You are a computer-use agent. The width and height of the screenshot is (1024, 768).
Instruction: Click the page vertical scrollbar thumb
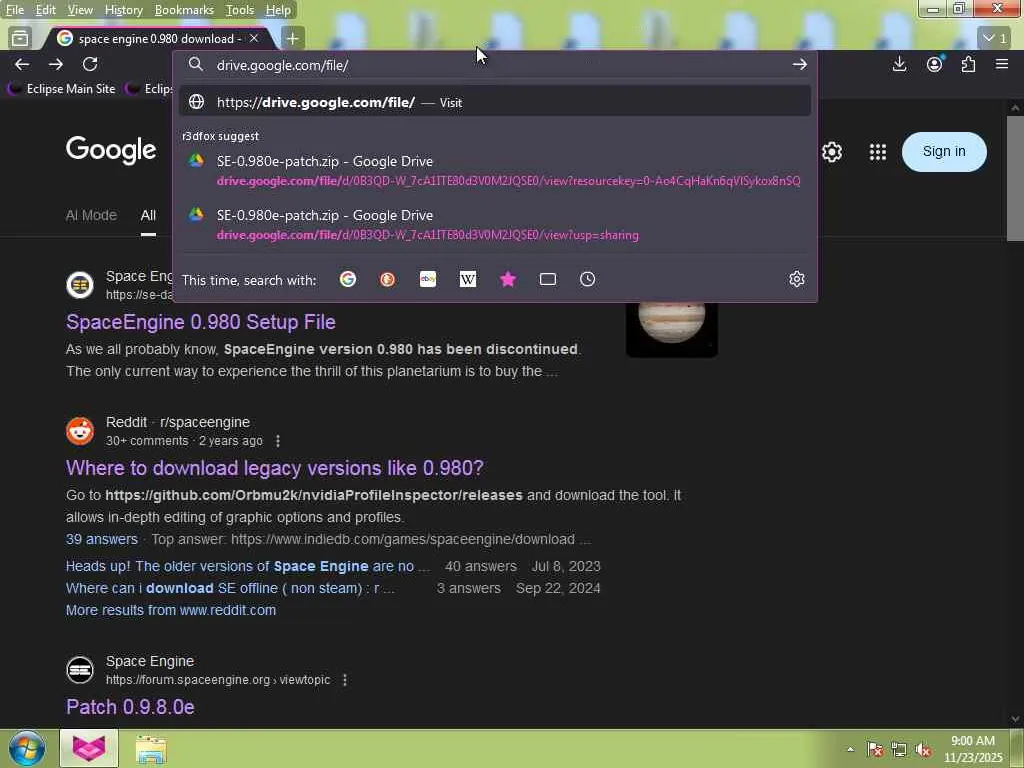[x=1015, y=179]
